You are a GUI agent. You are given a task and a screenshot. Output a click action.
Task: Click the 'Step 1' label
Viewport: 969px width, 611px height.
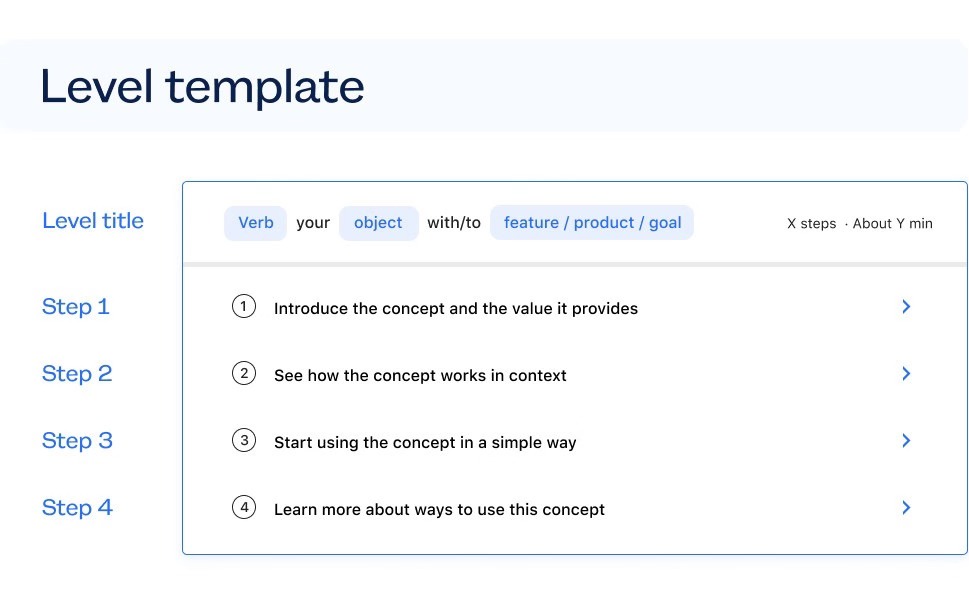tap(76, 307)
